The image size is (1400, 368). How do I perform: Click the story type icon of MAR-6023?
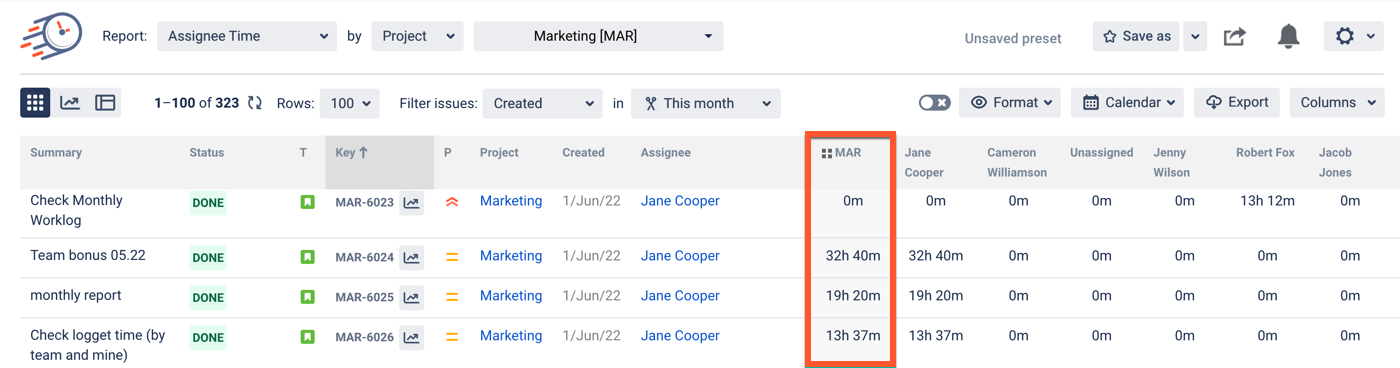pos(308,202)
